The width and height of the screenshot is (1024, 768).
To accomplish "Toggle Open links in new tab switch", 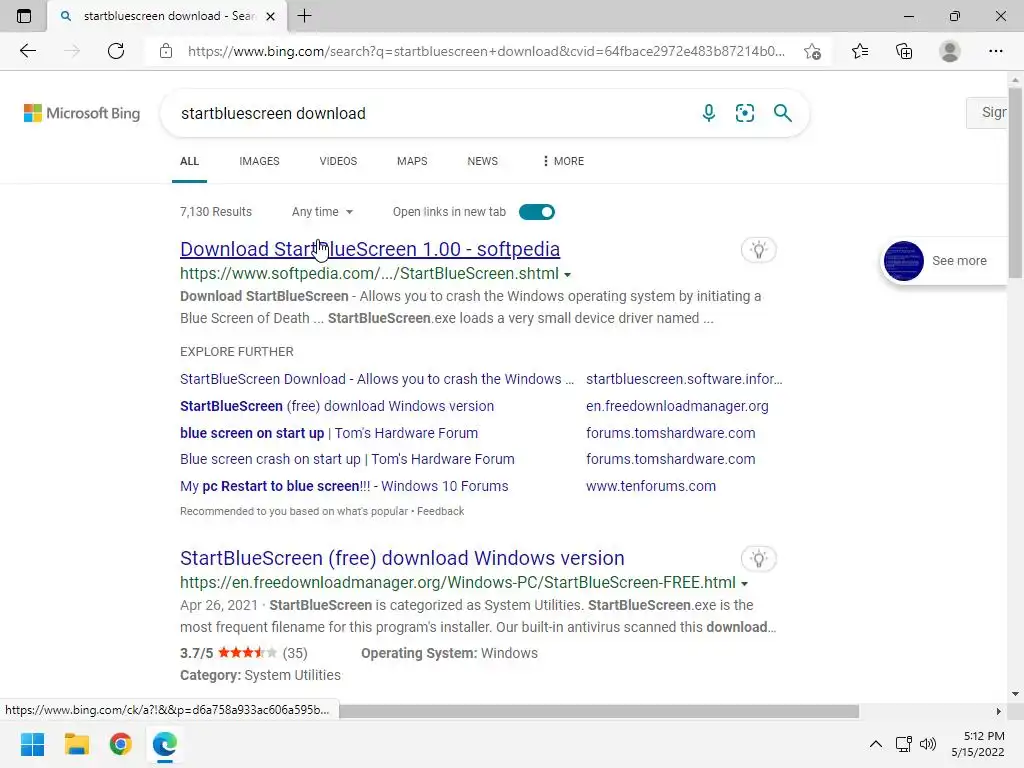I will (x=537, y=212).
